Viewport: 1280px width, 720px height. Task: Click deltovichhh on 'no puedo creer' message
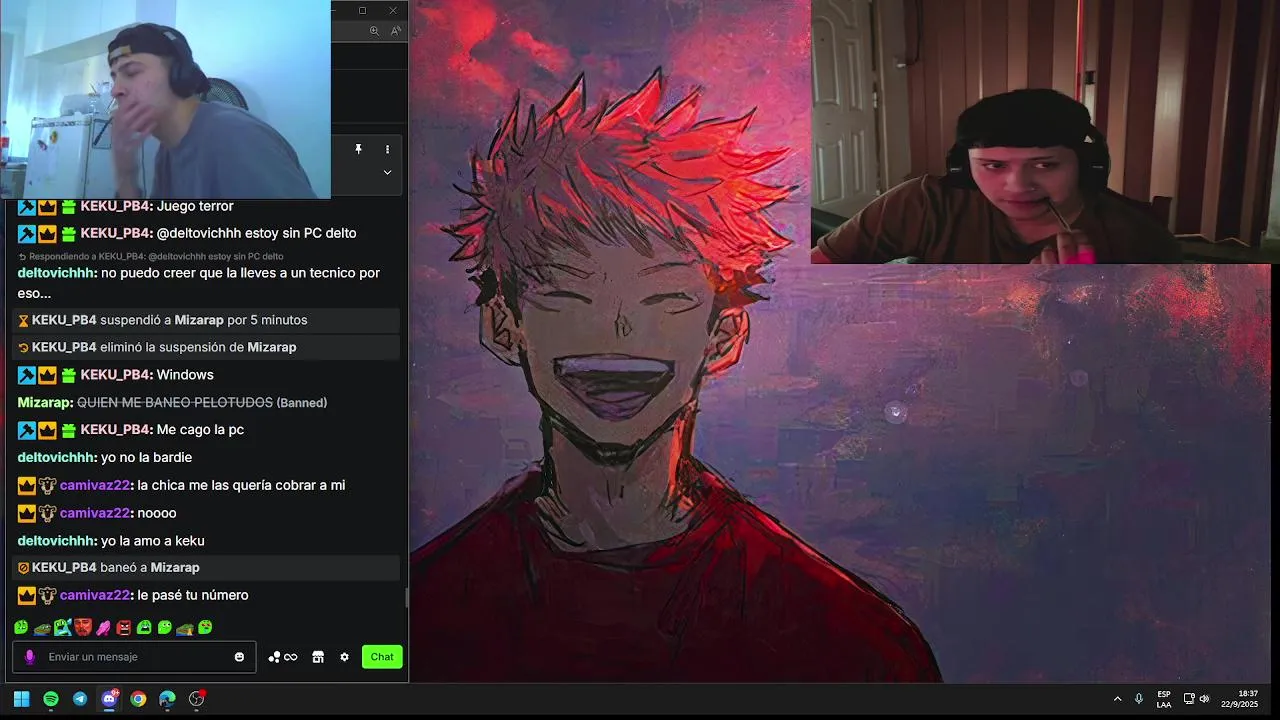(x=57, y=273)
